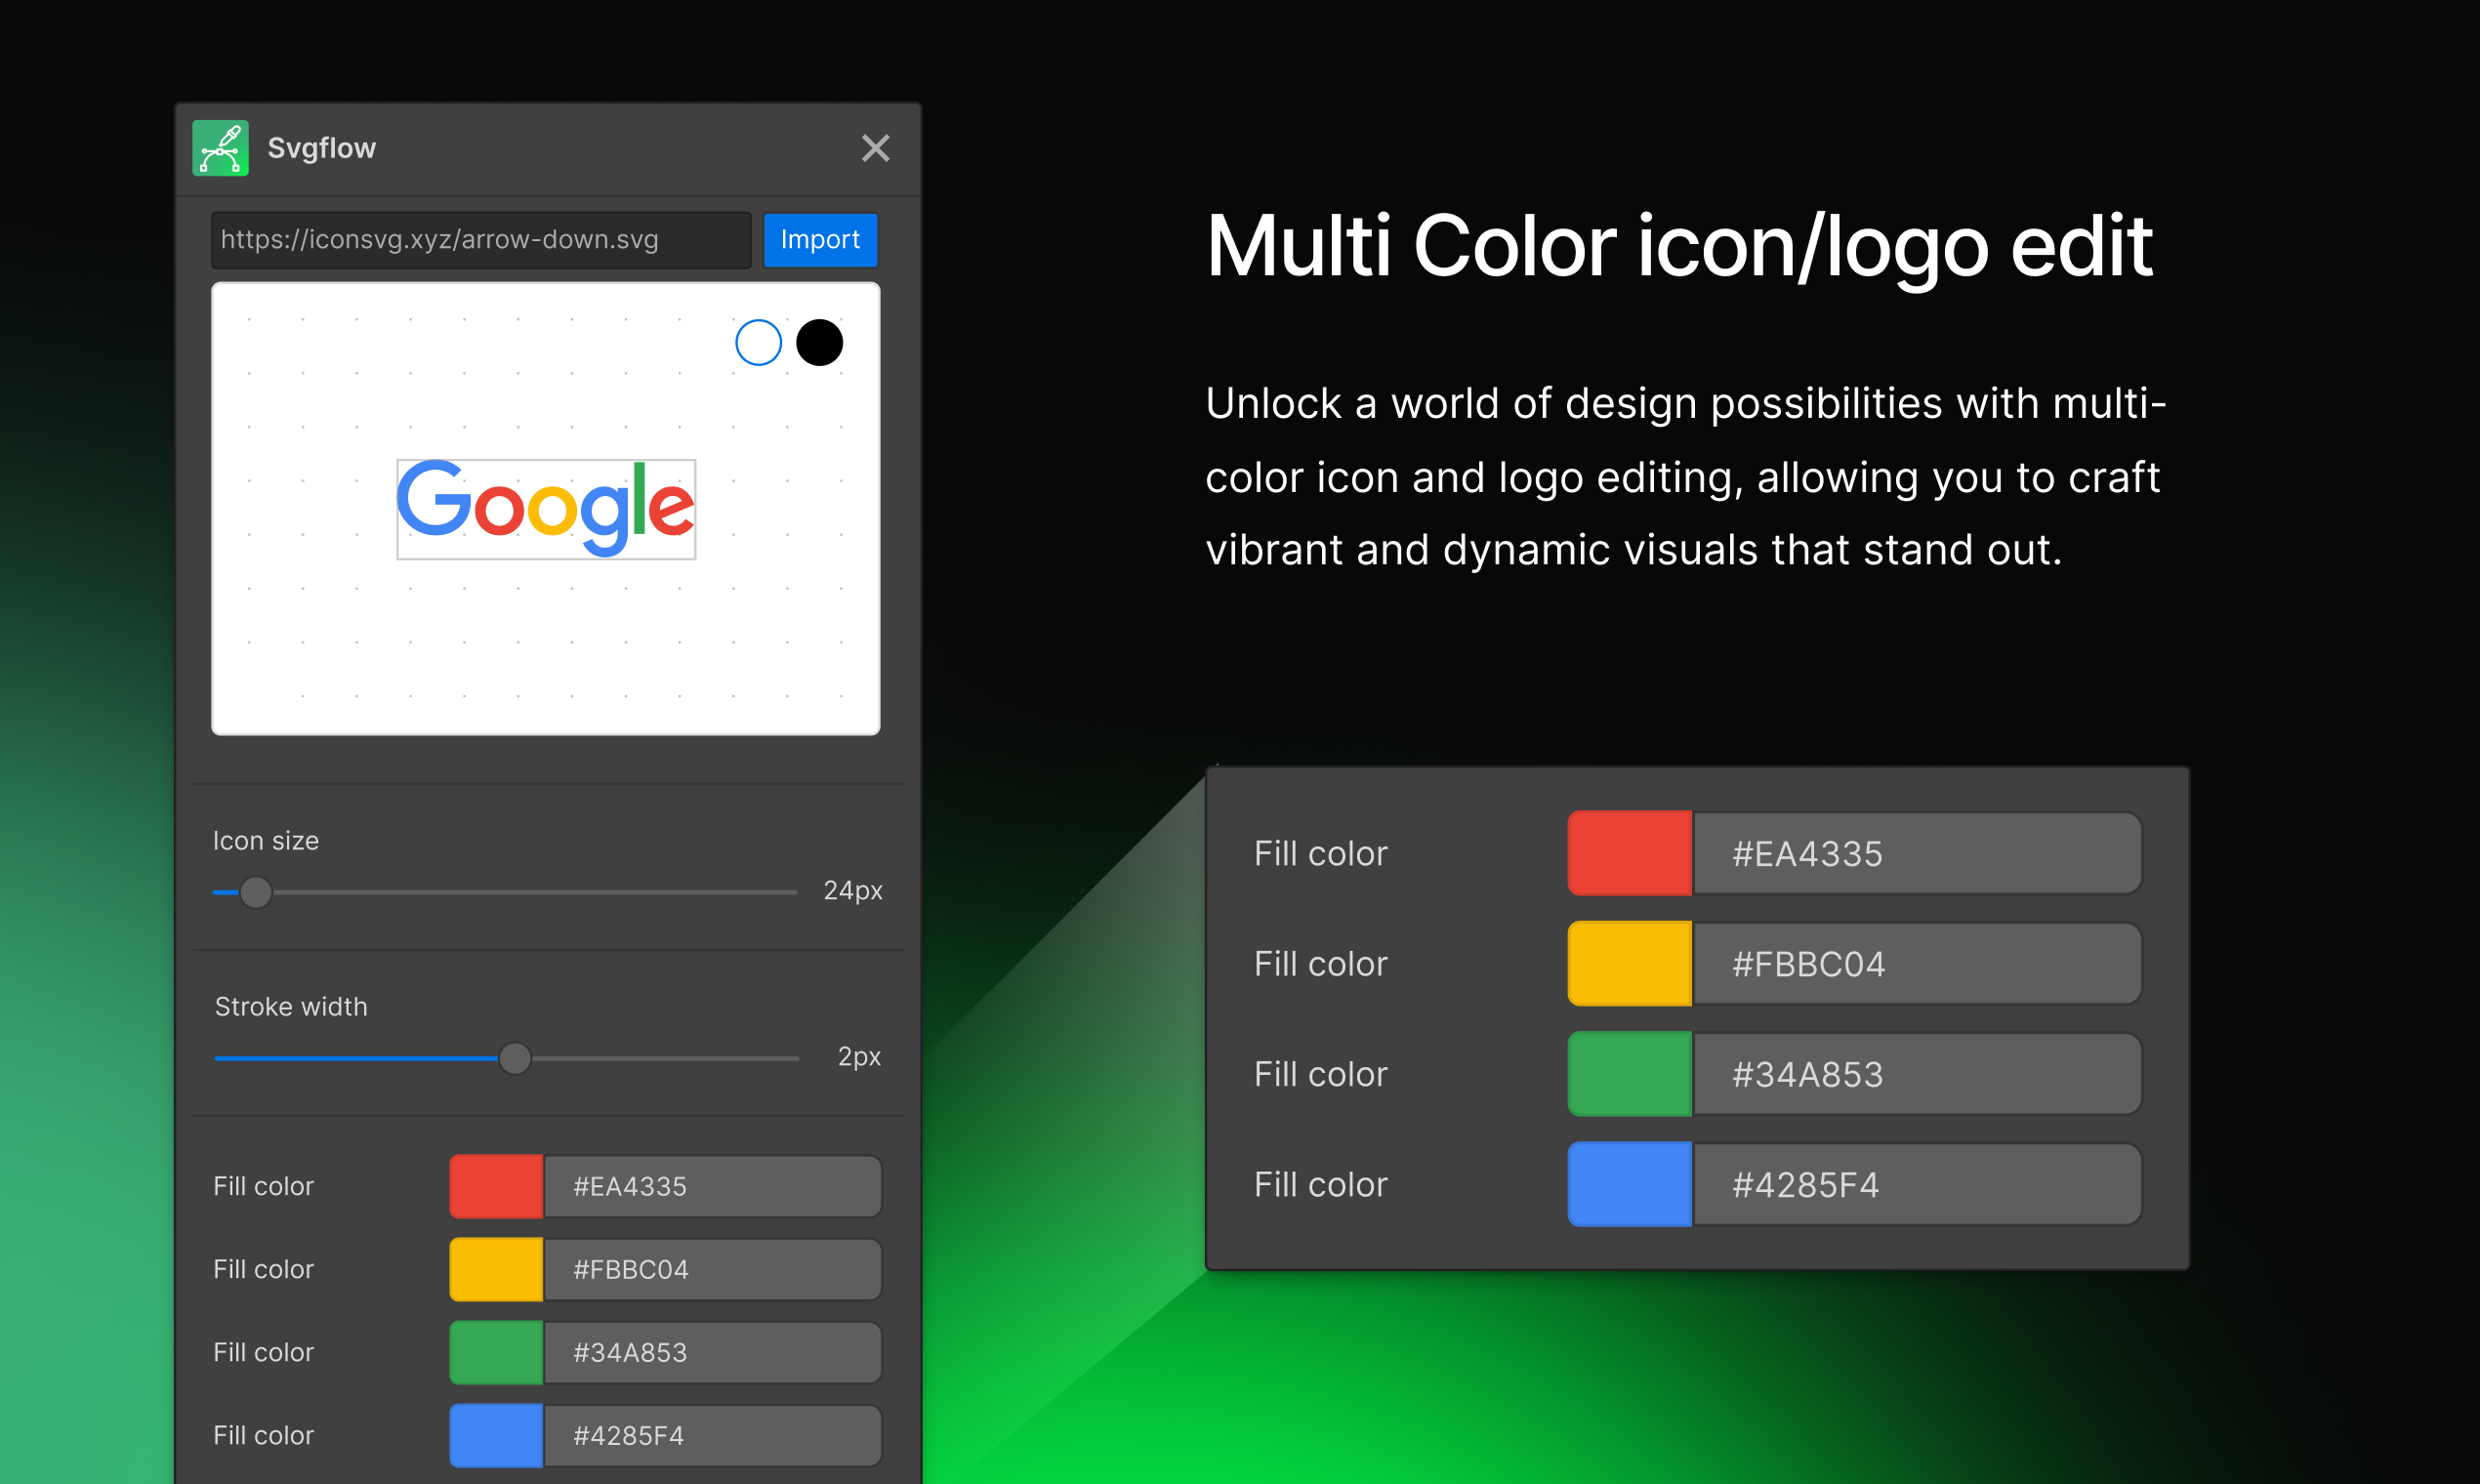Click the Icon size slider handle
The width and height of the screenshot is (2480, 1484).
point(256,892)
